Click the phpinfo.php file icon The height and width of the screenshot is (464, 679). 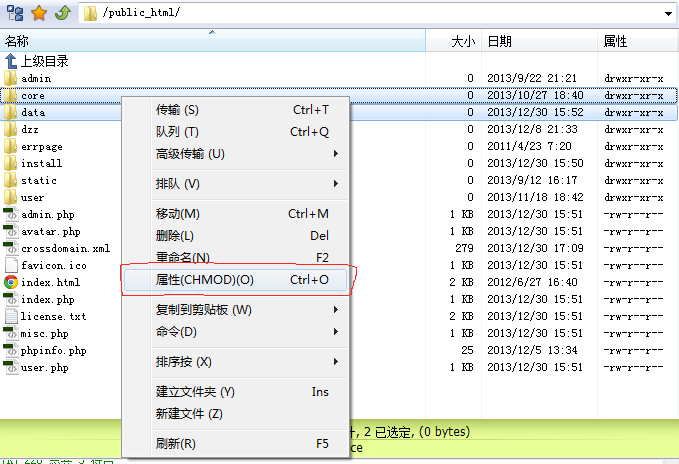coord(11,351)
